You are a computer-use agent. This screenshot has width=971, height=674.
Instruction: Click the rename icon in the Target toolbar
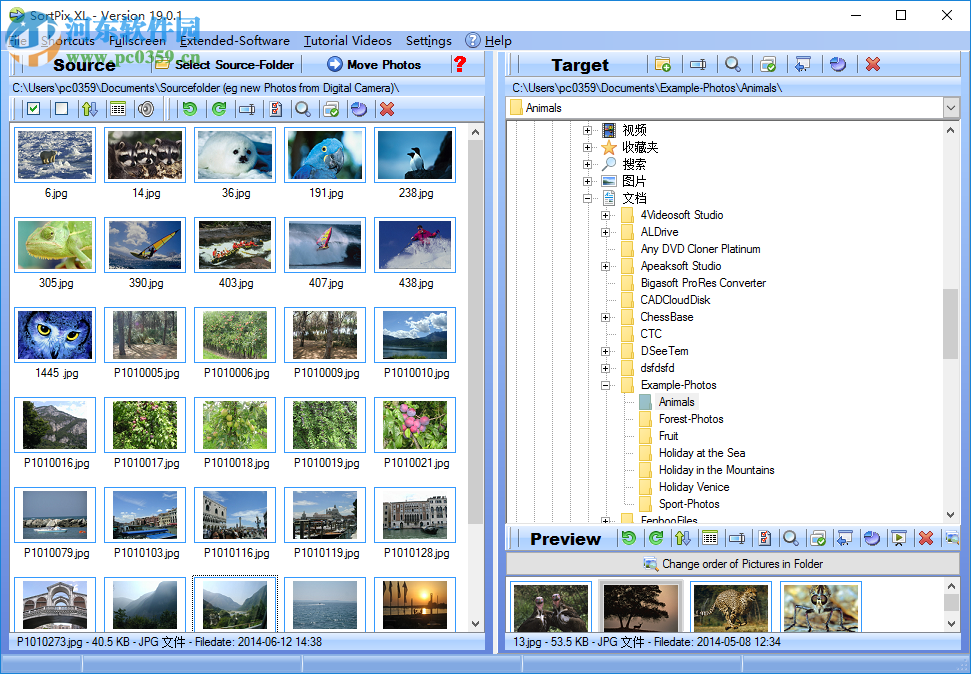697,64
